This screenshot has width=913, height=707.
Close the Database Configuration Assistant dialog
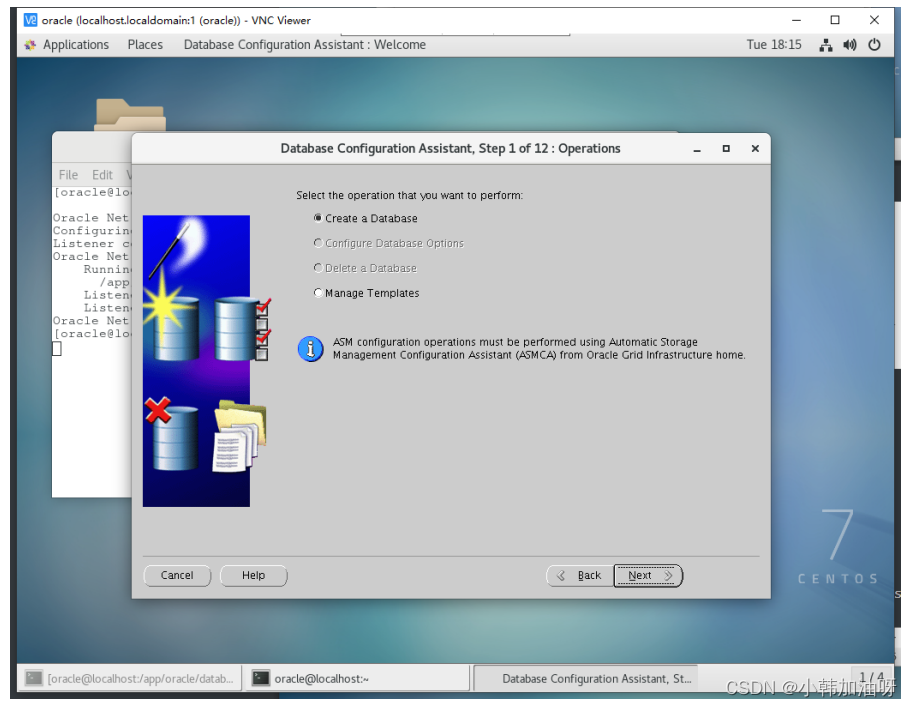click(x=755, y=149)
